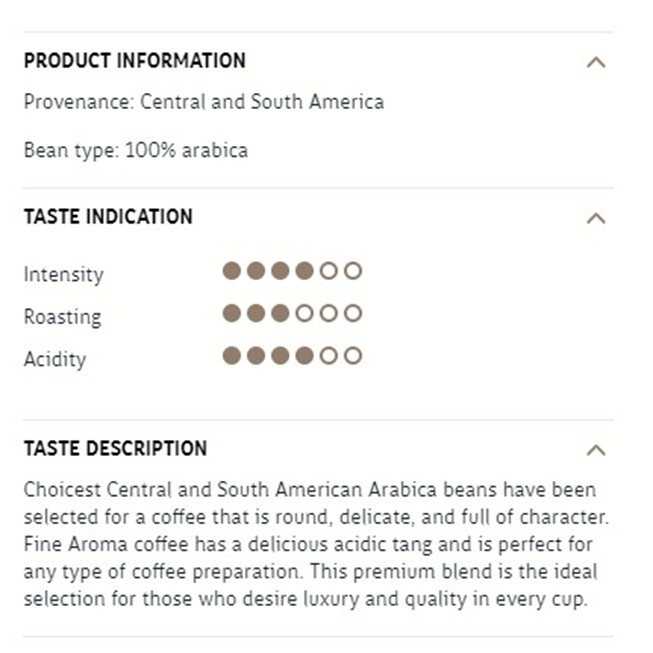Click the Product Information heading
653x653 pixels.
(x=135, y=61)
